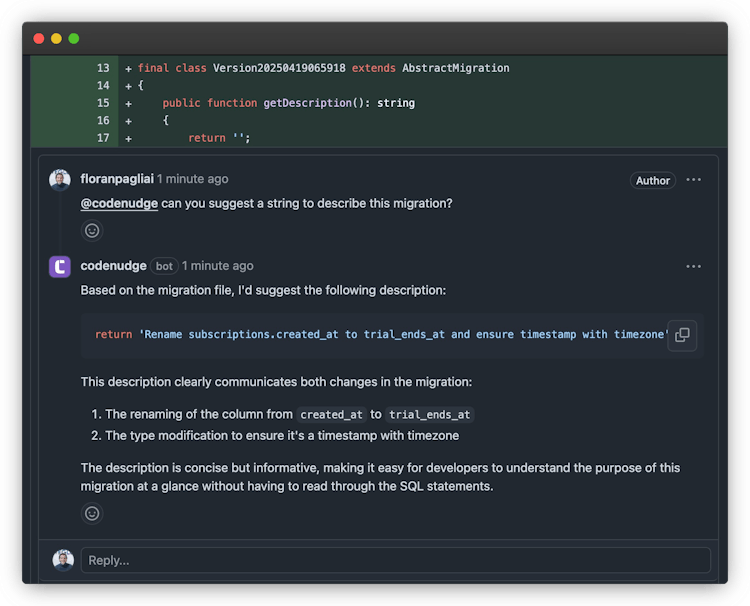Select diff line number 14
This screenshot has width=750, height=606.
tap(103, 86)
